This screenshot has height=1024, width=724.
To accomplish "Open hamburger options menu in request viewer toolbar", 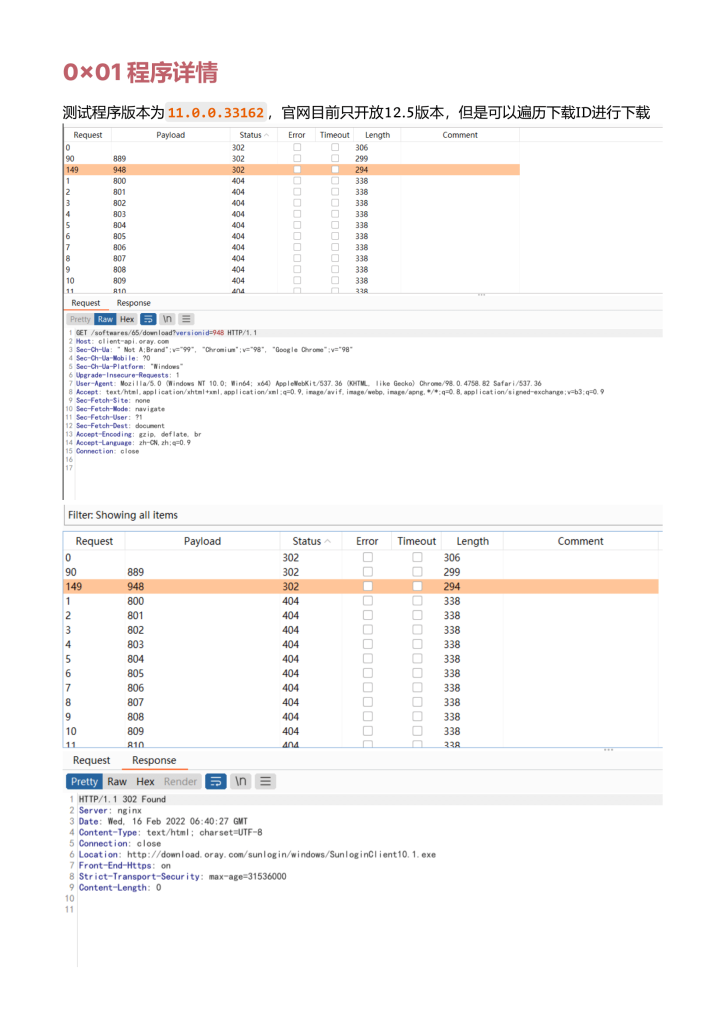I will 187,319.
